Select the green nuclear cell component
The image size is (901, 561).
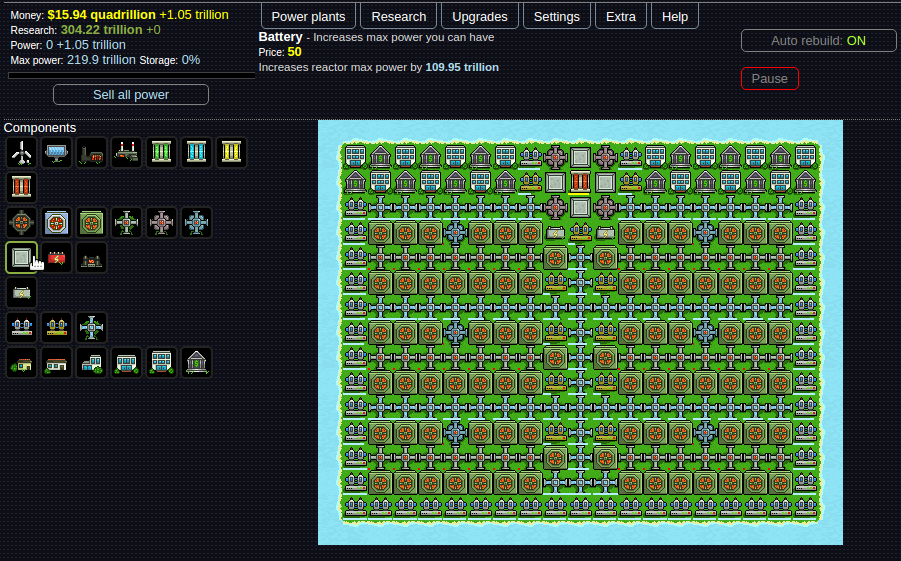point(162,153)
